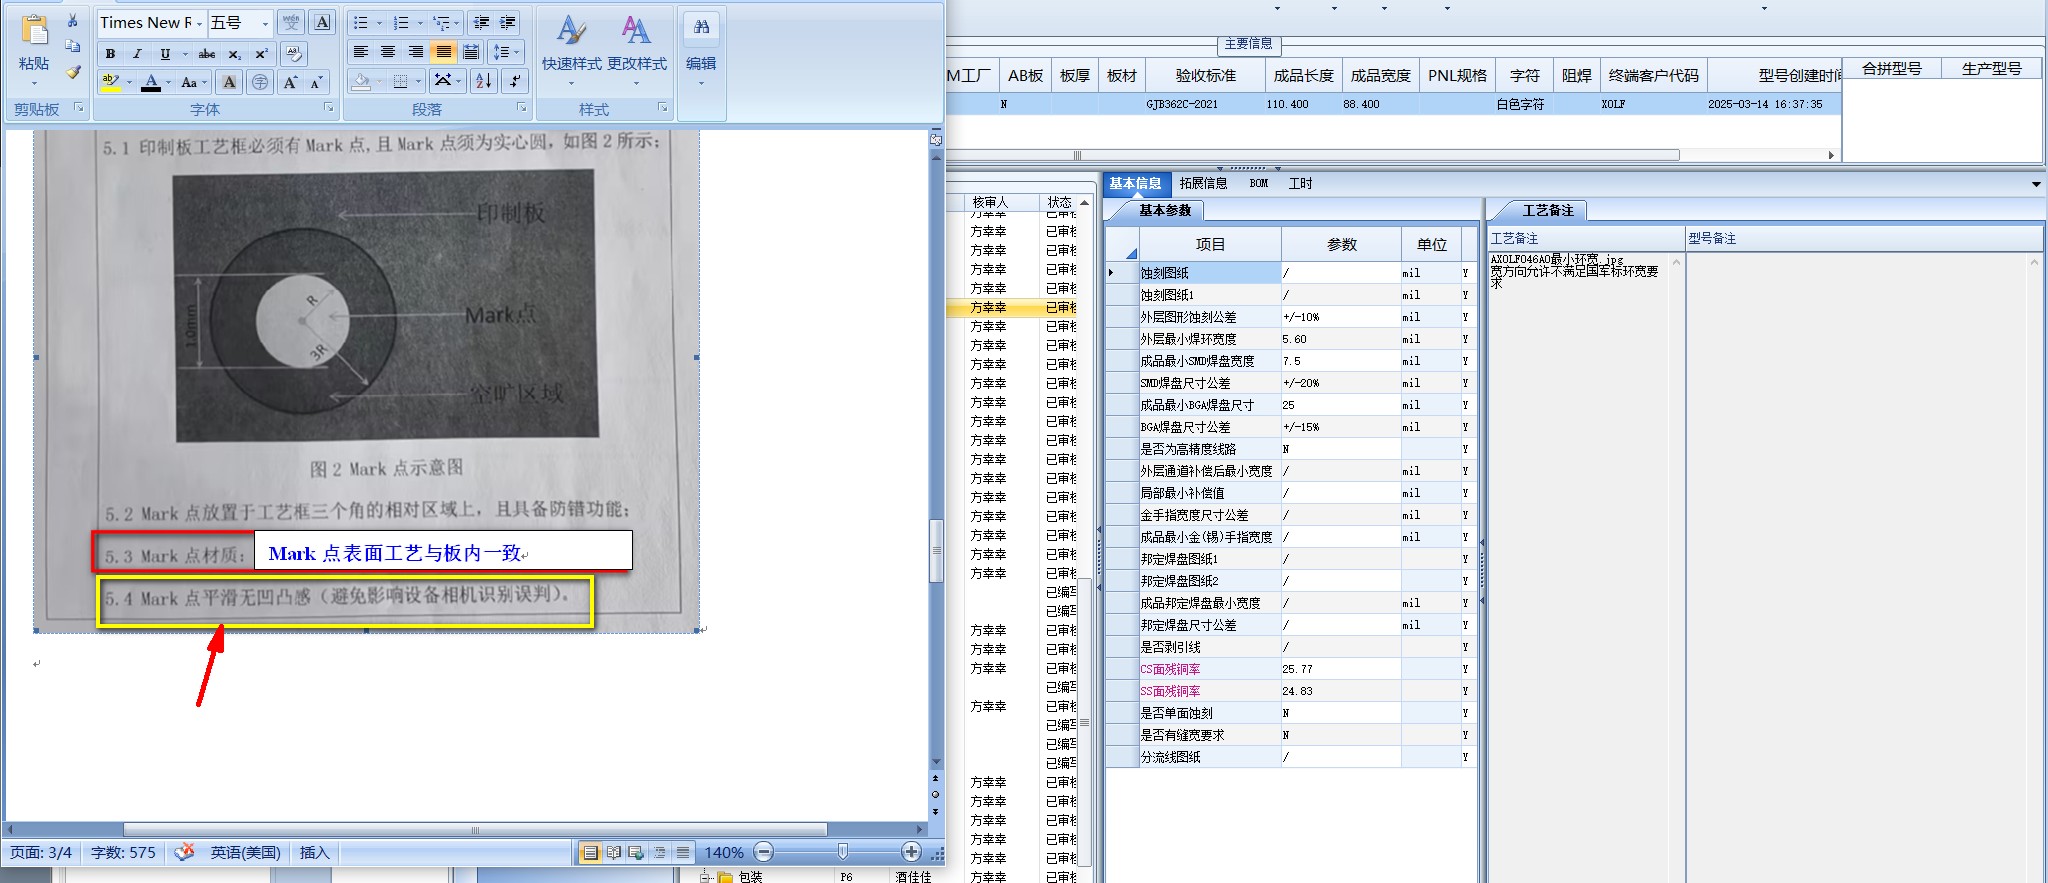
Task: Click the Shading paint bucket icon
Action: 362,81
